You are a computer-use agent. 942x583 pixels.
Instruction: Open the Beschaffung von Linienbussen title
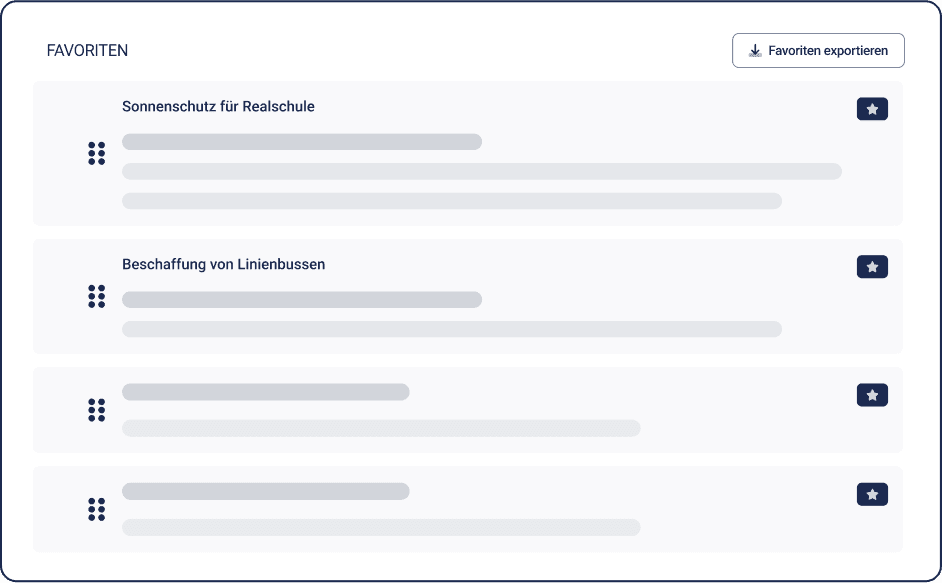[223, 264]
